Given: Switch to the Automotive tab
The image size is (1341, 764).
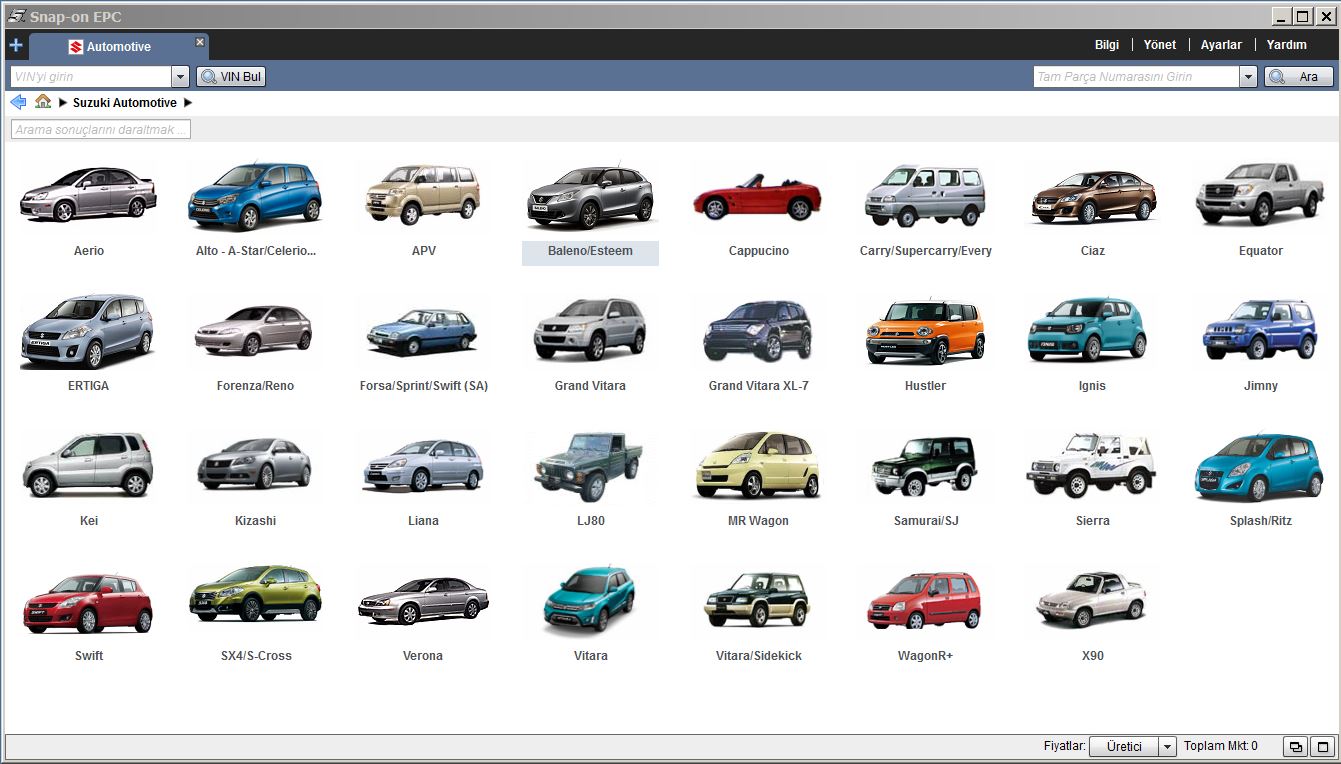Looking at the screenshot, I should tap(118, 47).
